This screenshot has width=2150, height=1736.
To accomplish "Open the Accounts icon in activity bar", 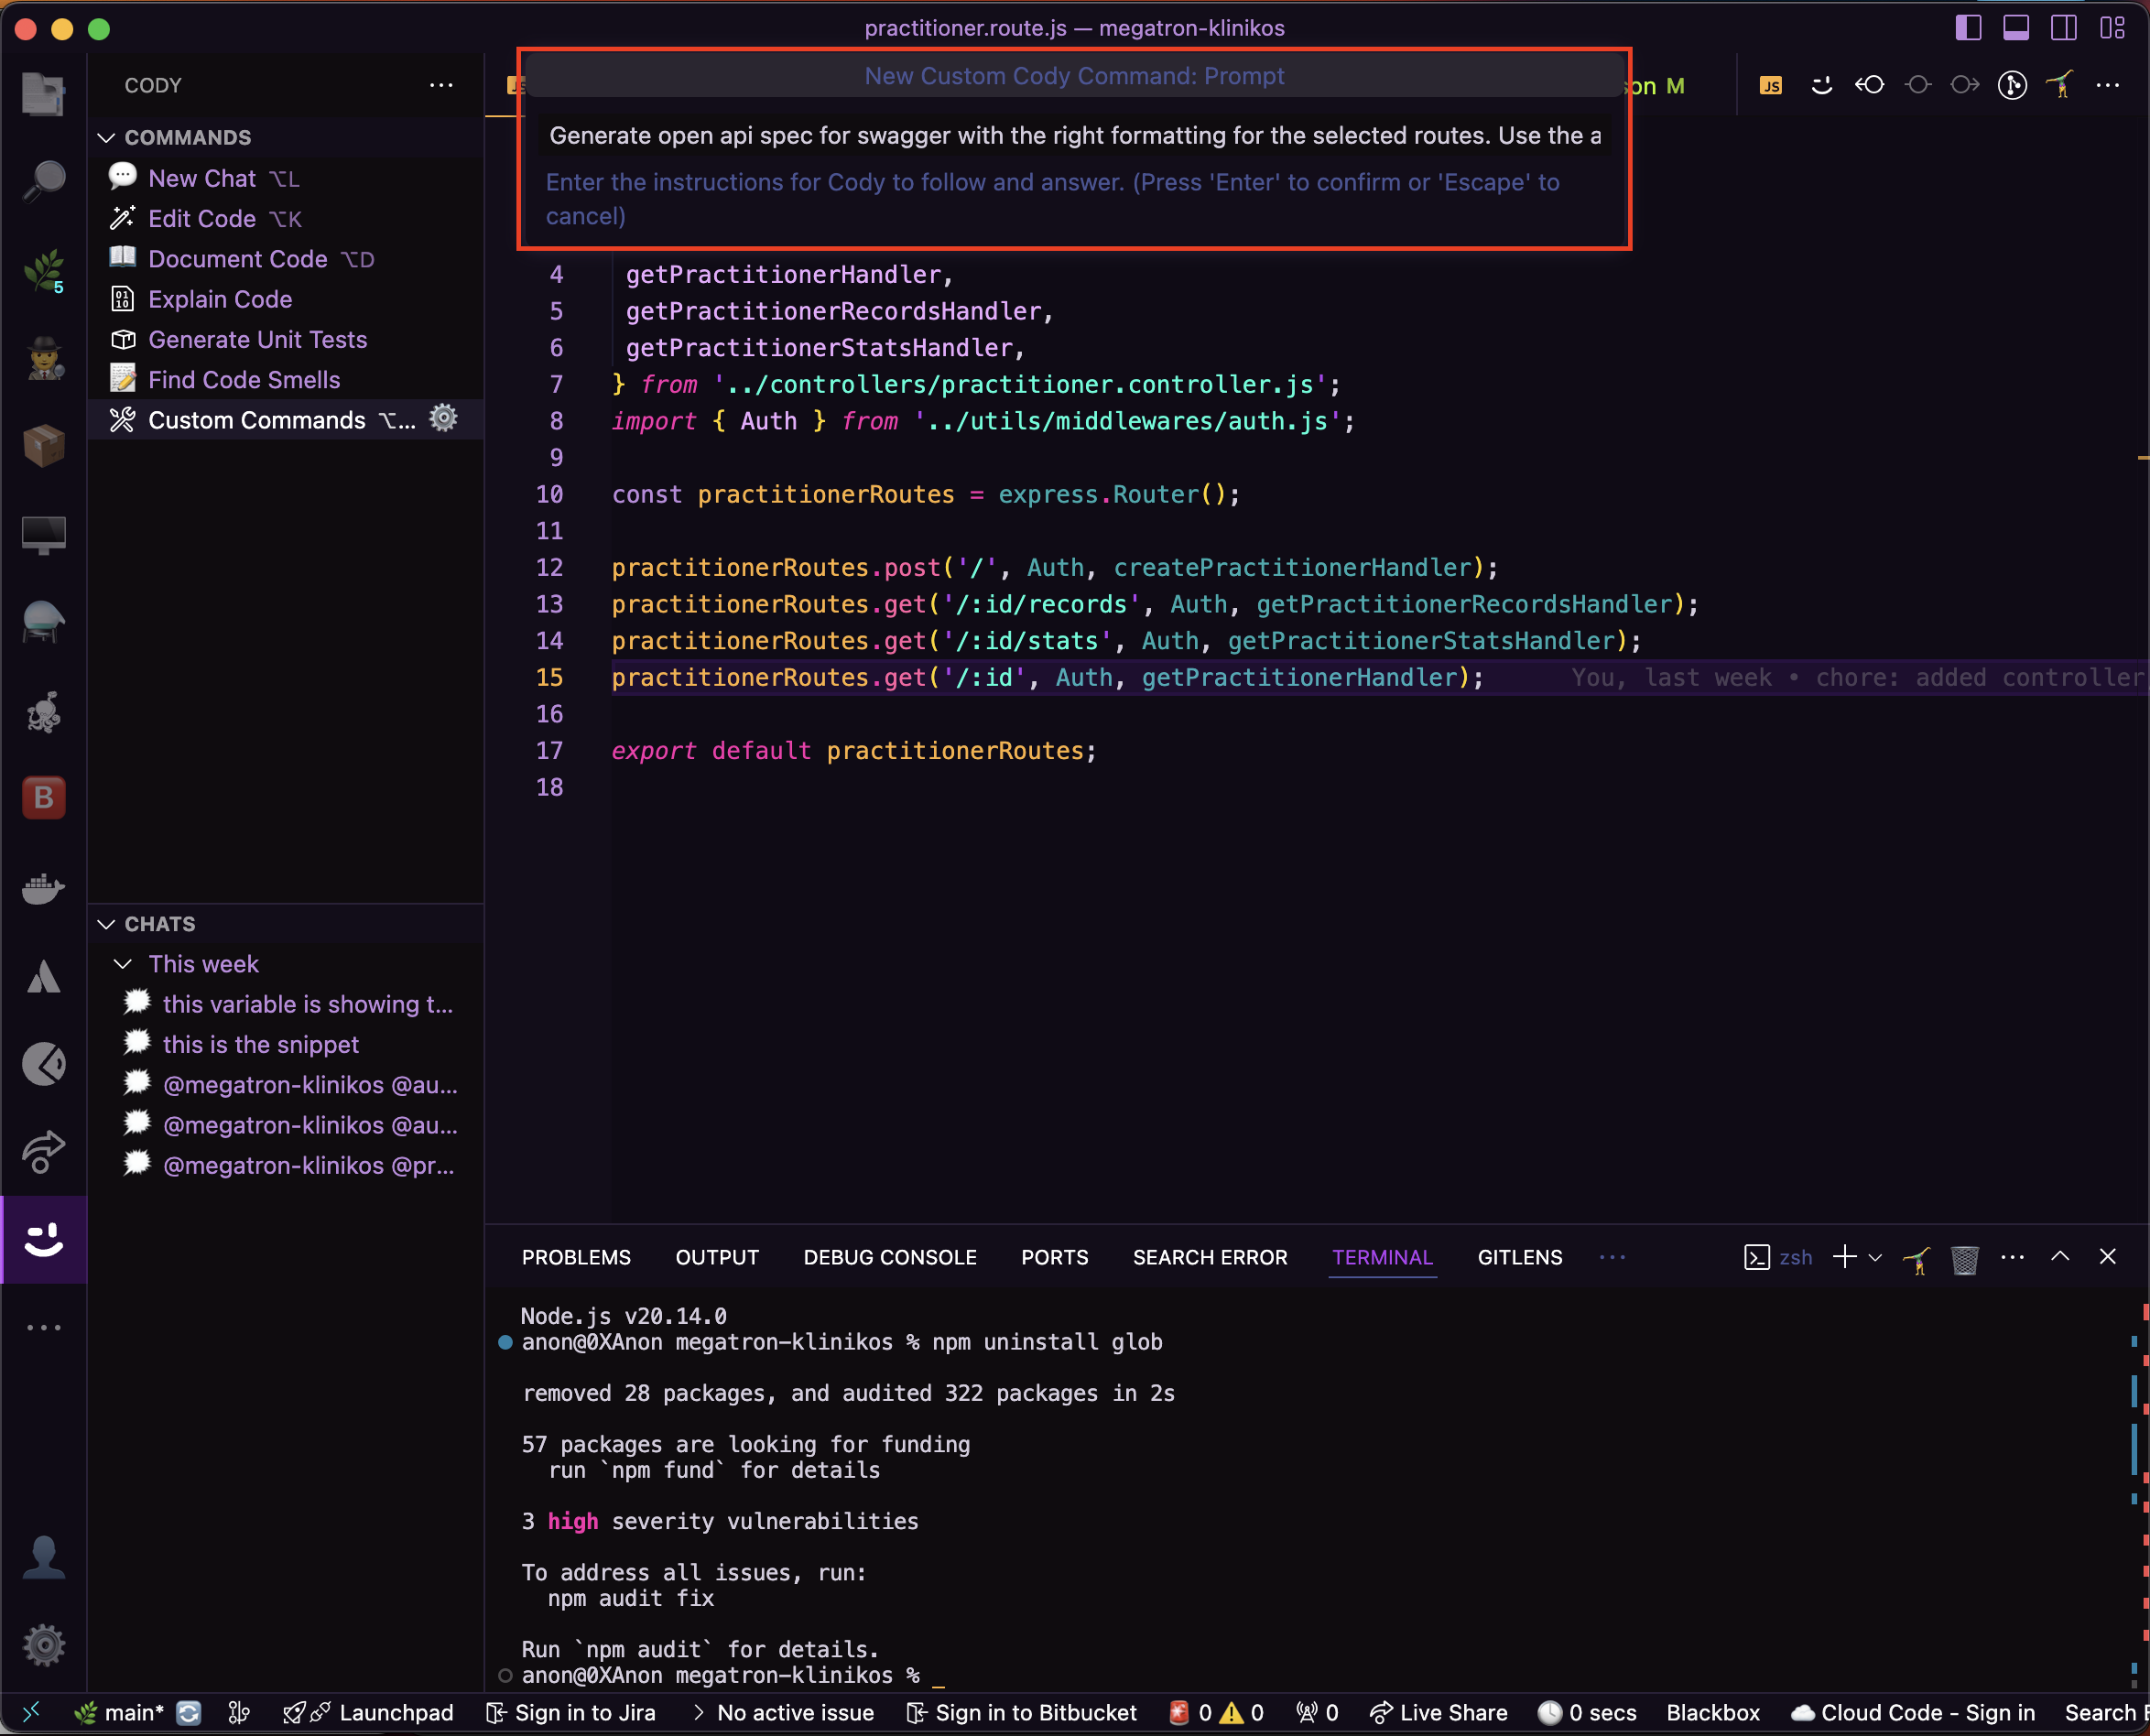I will [x=43, y=1557].
